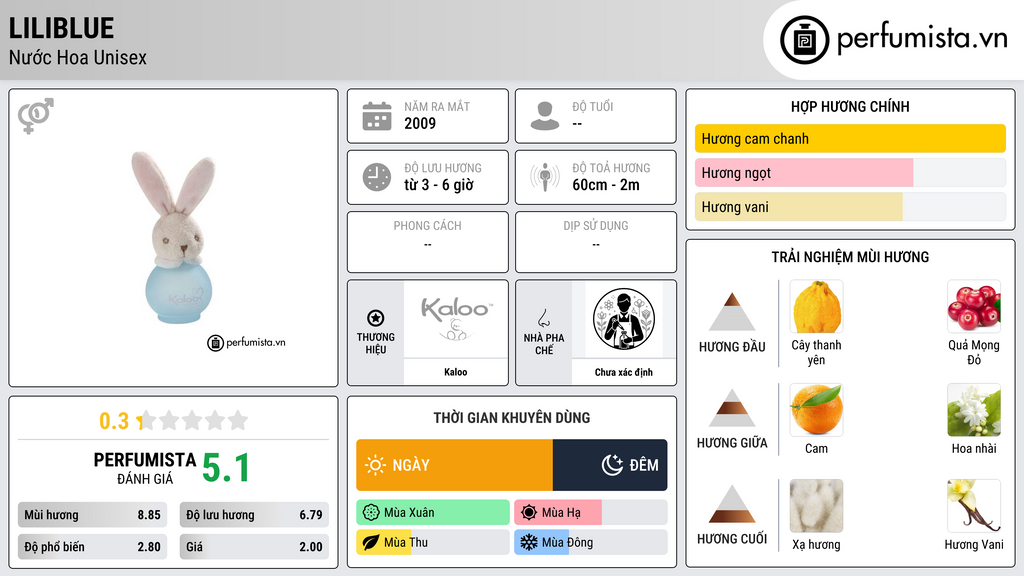Click the Xạ hương note label
The image size is (1024, 576).
(x=816, y=545)
